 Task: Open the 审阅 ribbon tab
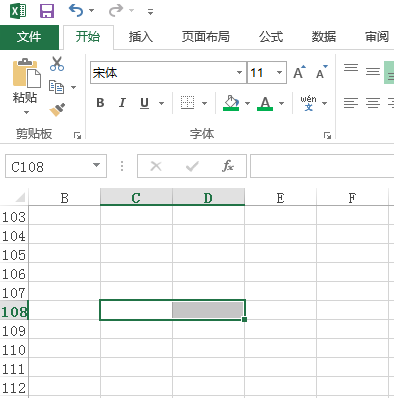[x=377, y=37]
